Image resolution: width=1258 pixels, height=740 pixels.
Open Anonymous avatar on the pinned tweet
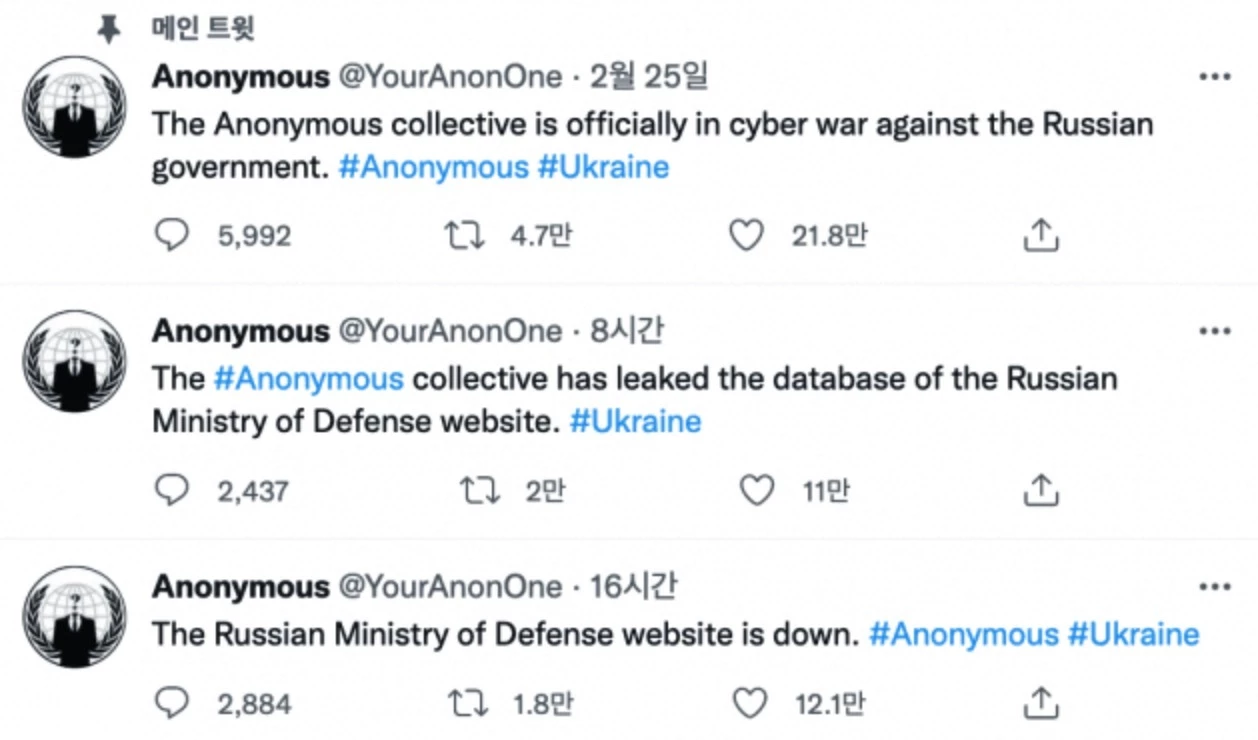[x=76, y=108]
